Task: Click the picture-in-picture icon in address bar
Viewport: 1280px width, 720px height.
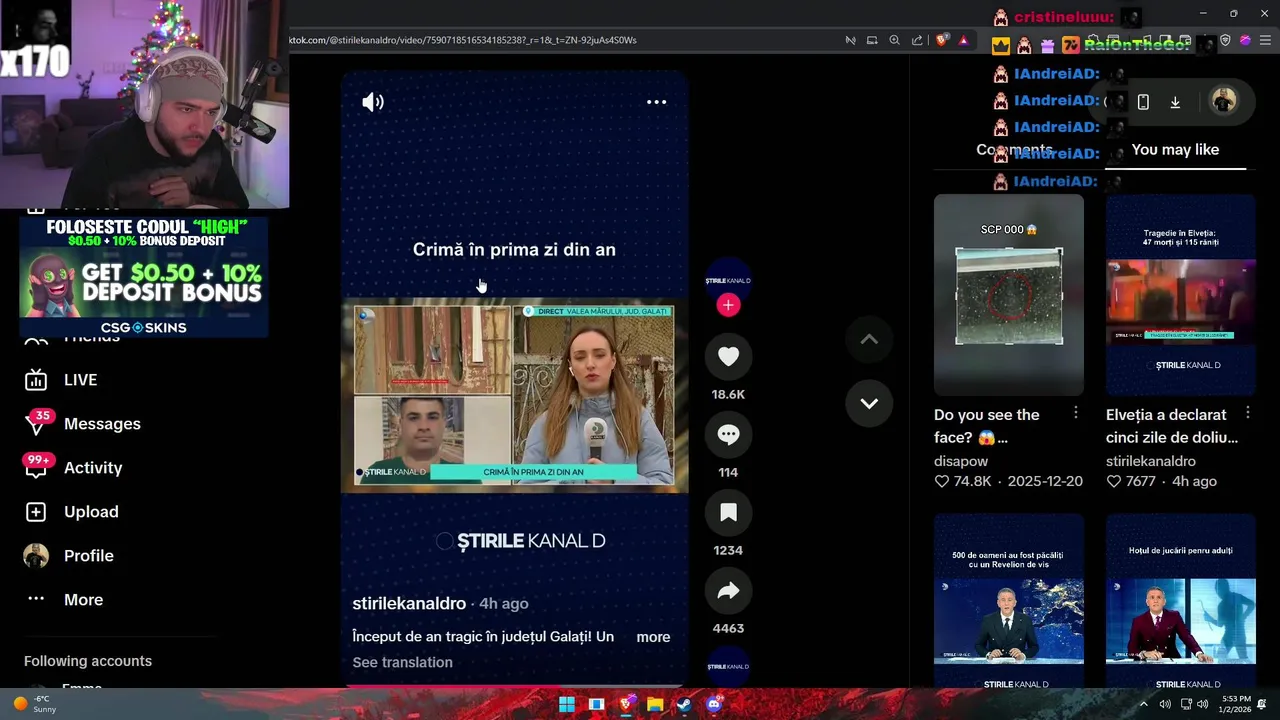Action: [x=872, y=40]
